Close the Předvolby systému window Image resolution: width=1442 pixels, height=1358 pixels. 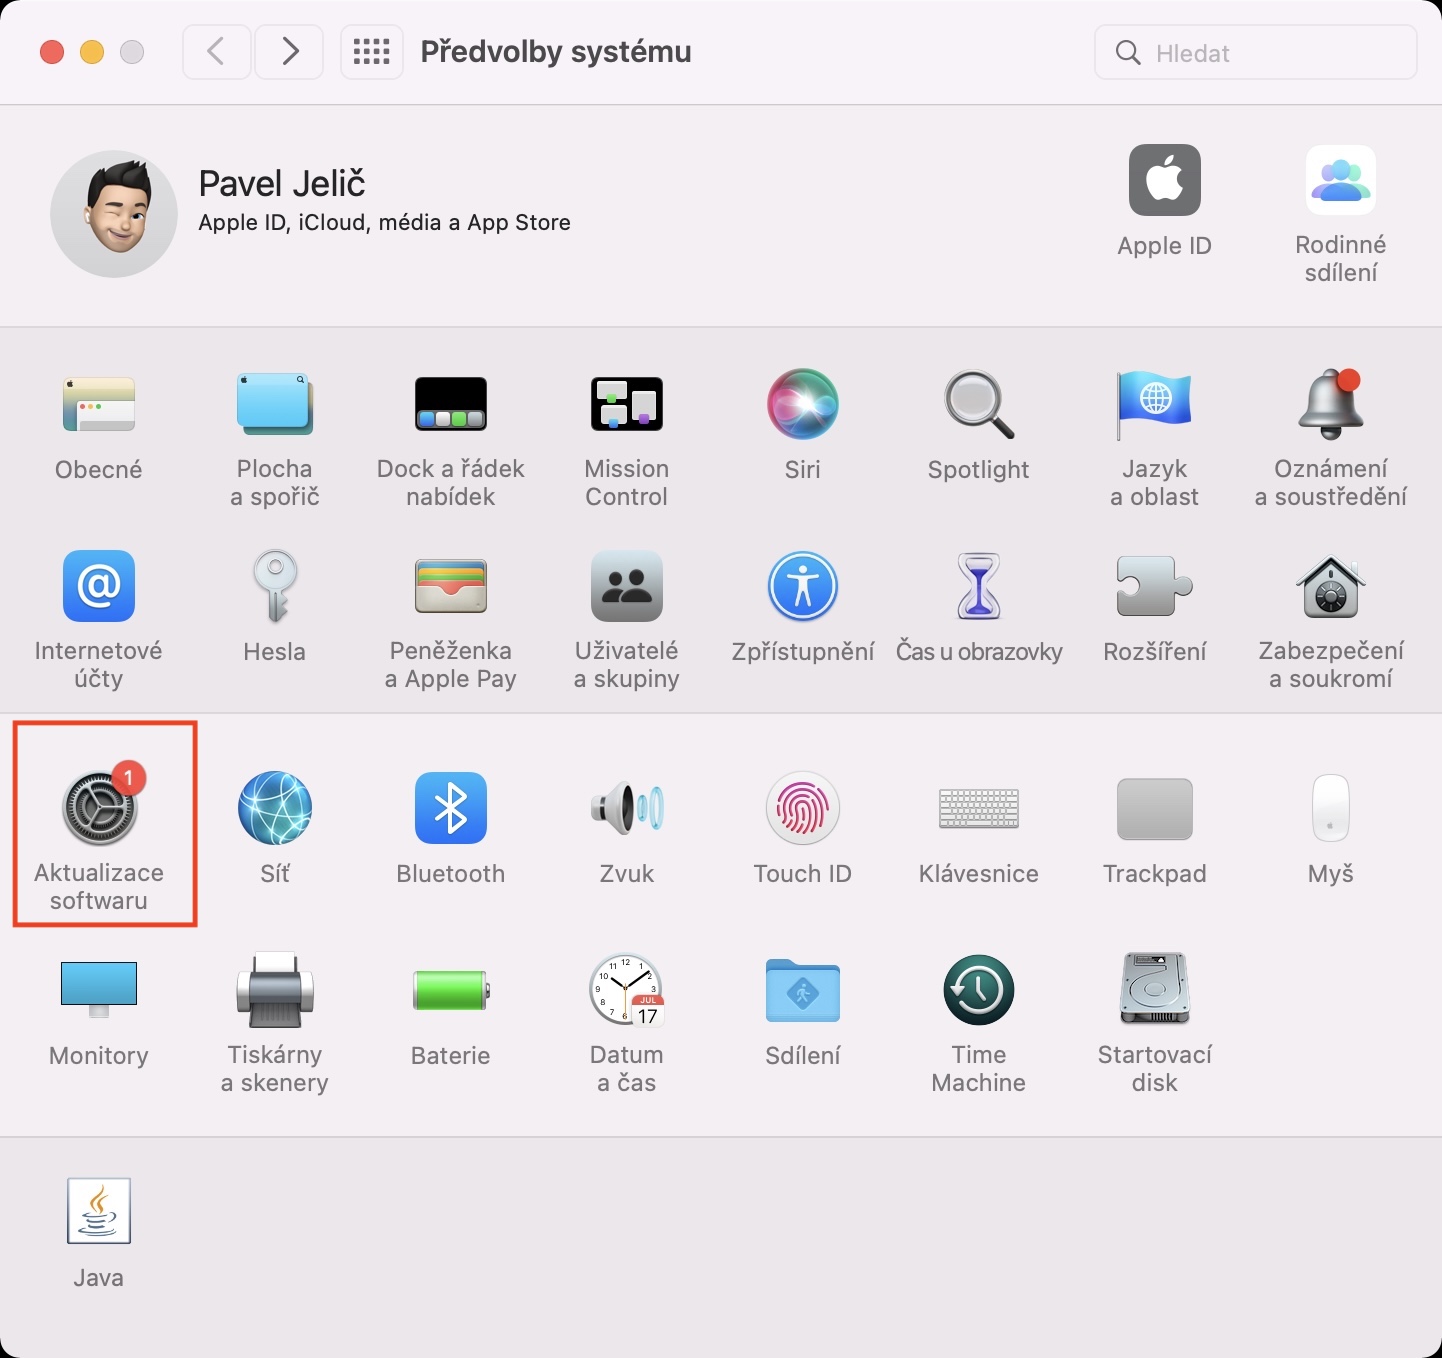point(52,52)
